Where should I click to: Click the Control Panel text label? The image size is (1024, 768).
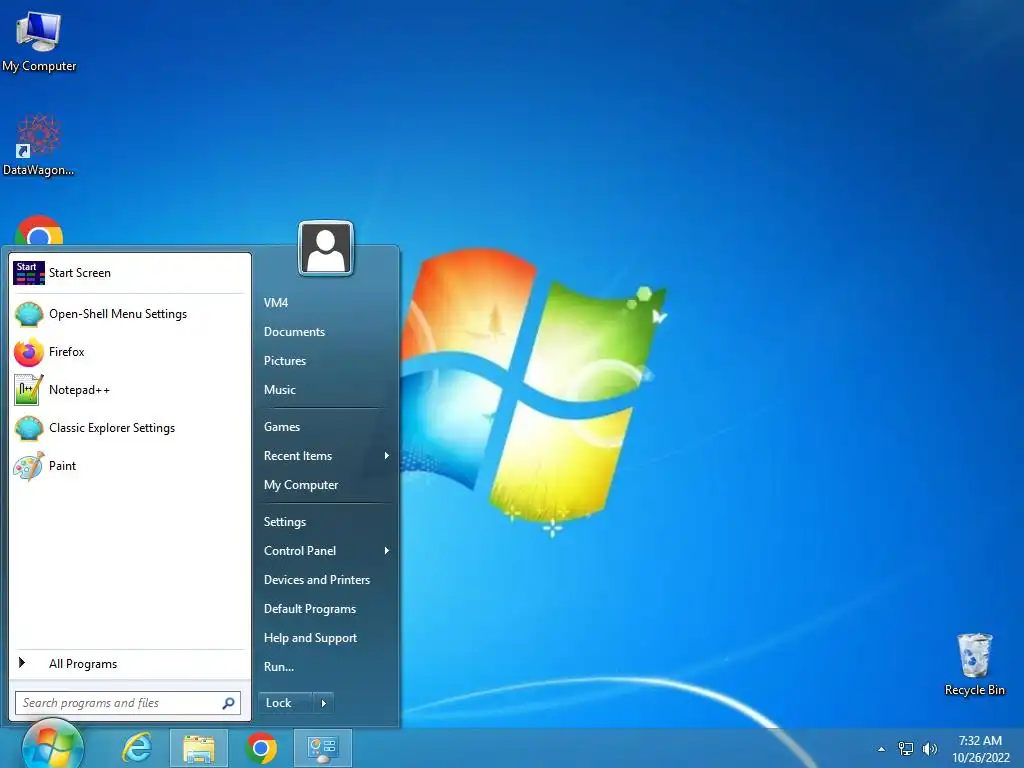coord(300,551)
